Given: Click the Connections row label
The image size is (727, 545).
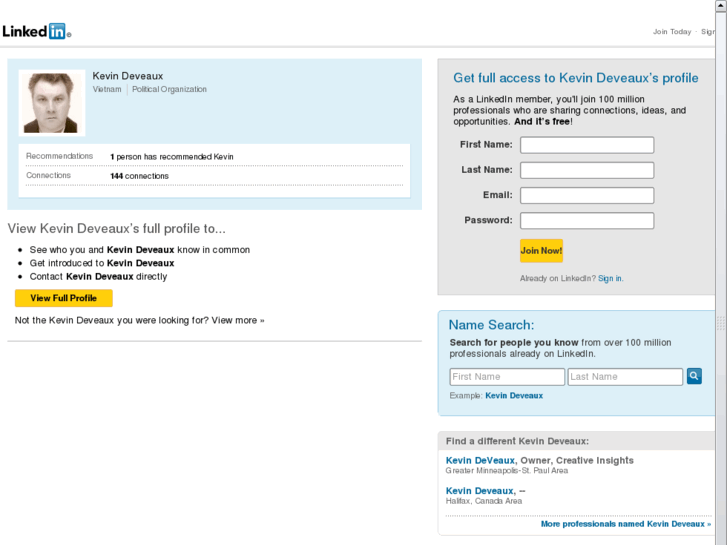Looking at the screenshot, I should tap(48, 175).
